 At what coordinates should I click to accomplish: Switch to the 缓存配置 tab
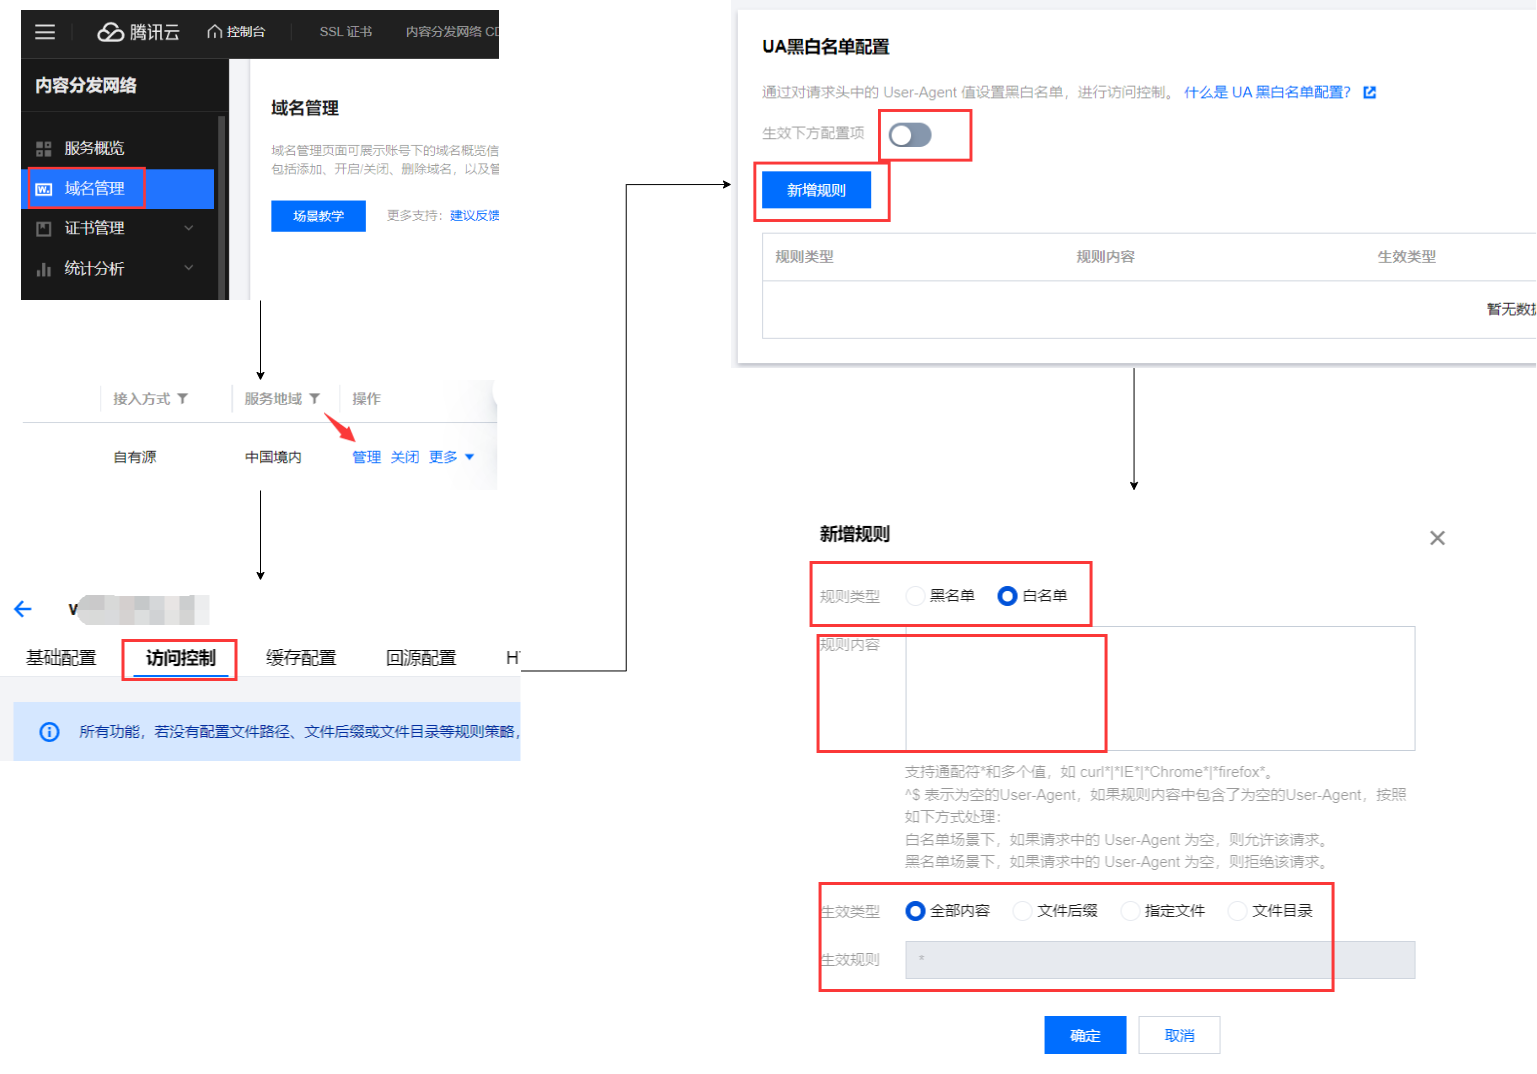301,658
